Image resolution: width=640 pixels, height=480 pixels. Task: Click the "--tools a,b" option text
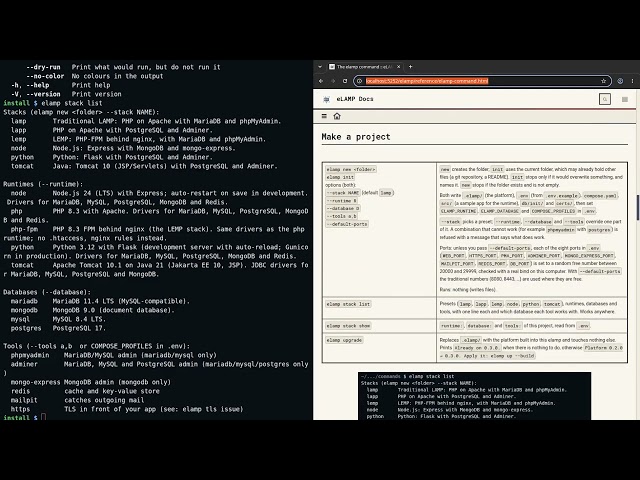342,216
